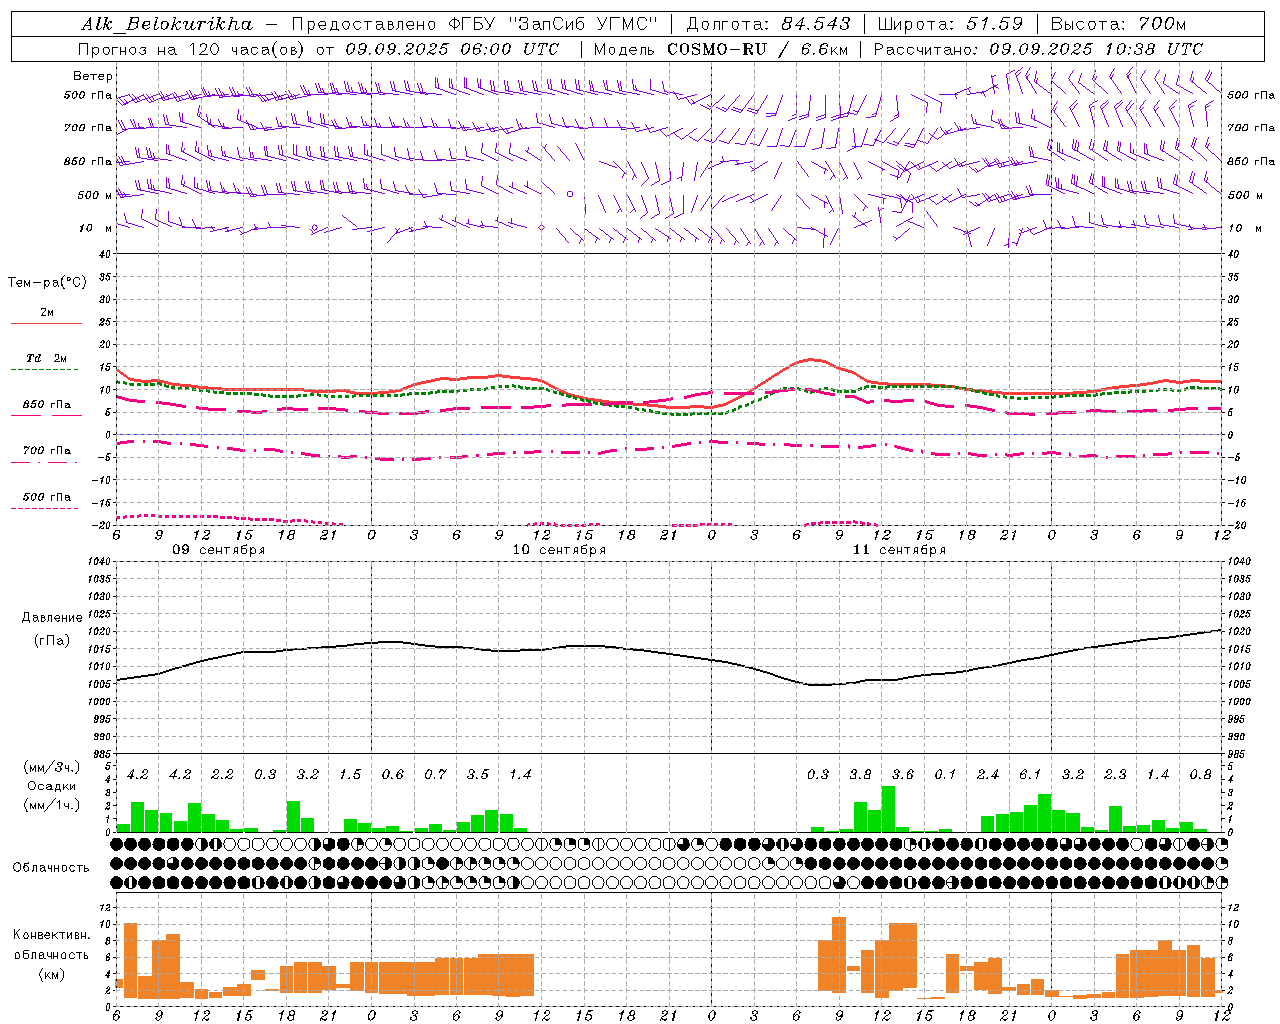This screenshot has width=1280, height=1024.
Task: Click the precipitation total 3.6
Action: (903, 774)
